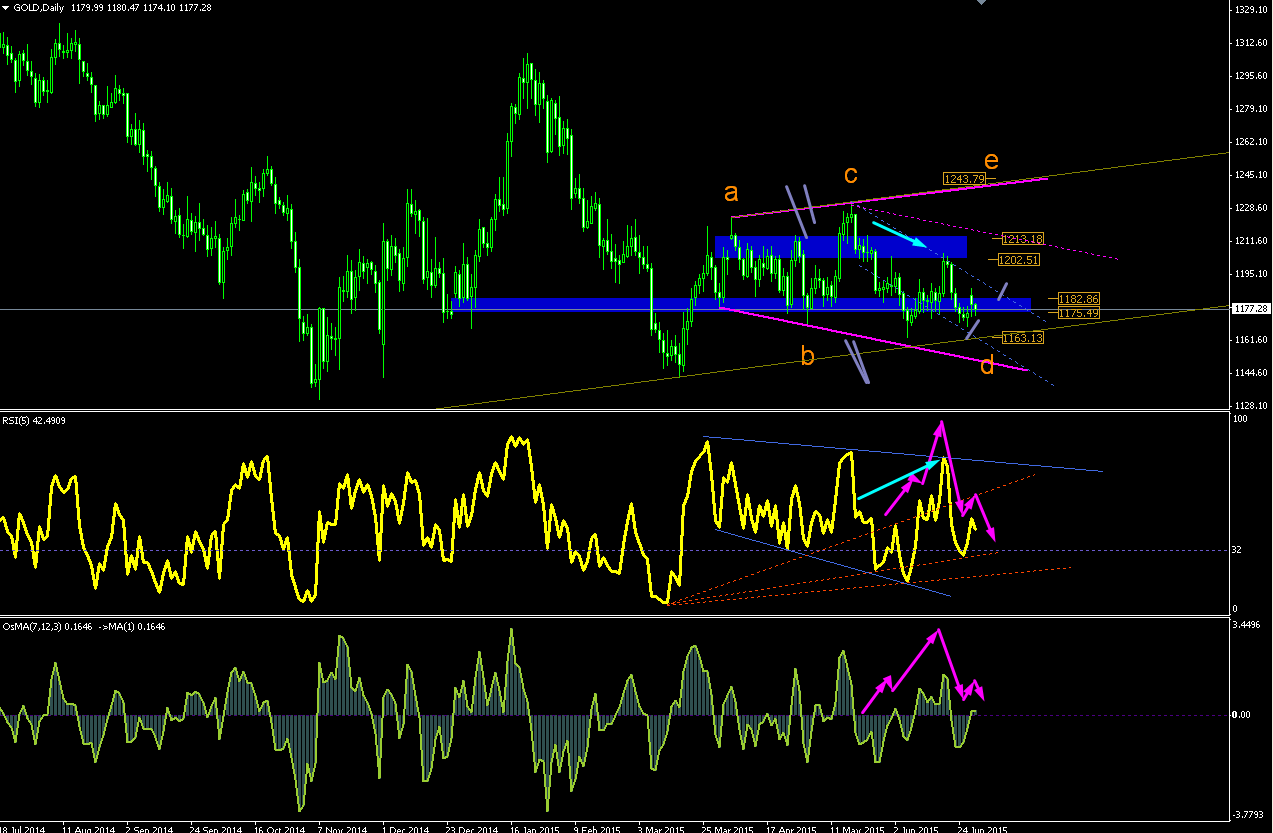The width and height of the screenshot is (1273, 833).
Task: Select the long lower blue support rectangle
Action: click(x=741, y=304)
